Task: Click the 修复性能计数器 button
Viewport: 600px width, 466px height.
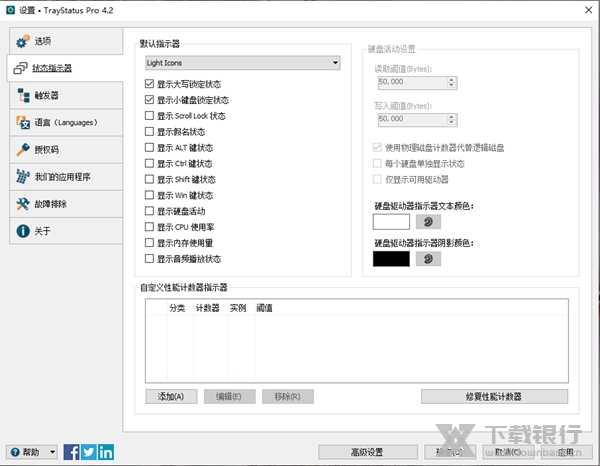Action: 494,397
